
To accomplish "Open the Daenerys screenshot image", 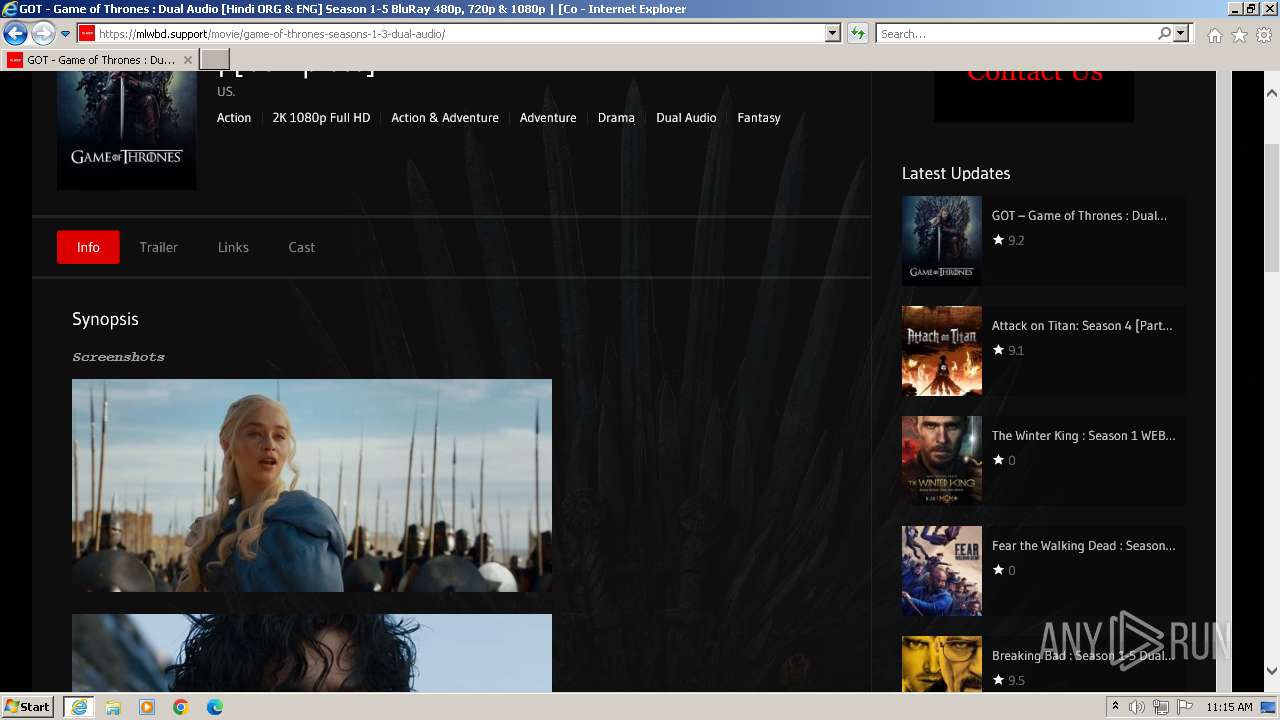I will click(312, 485).
